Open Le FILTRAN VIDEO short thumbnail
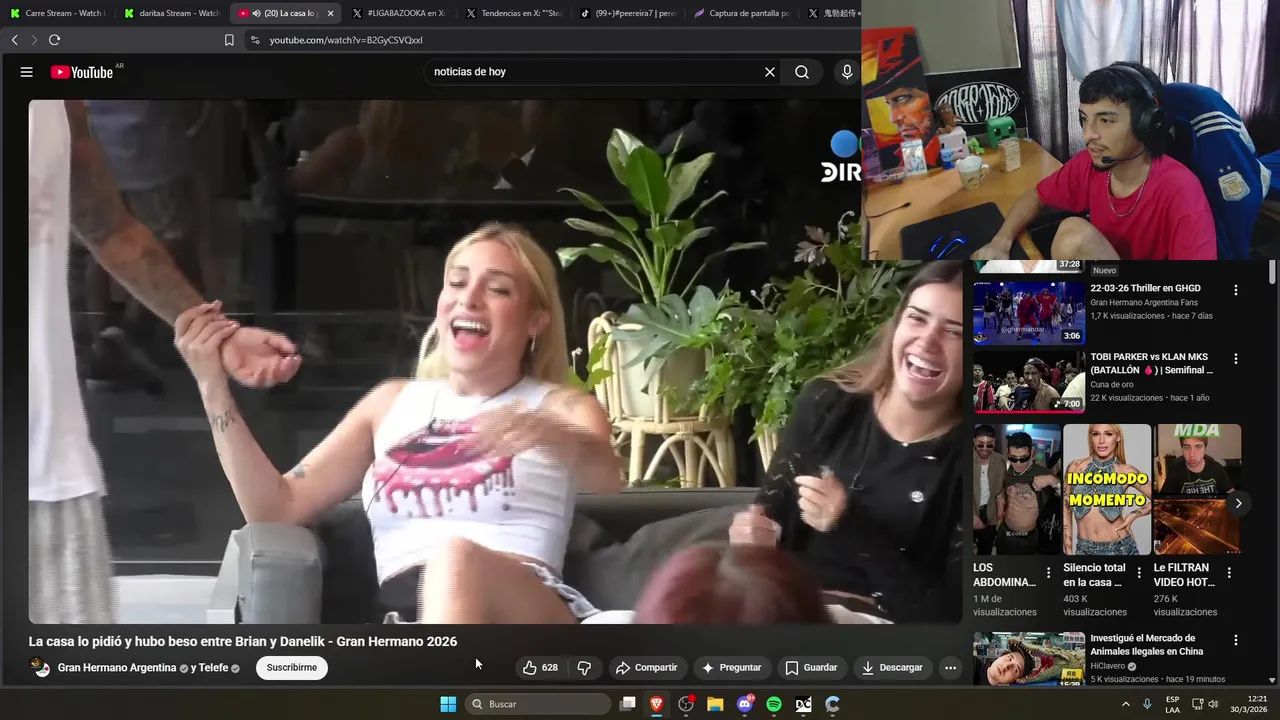 click(1197, 489)
